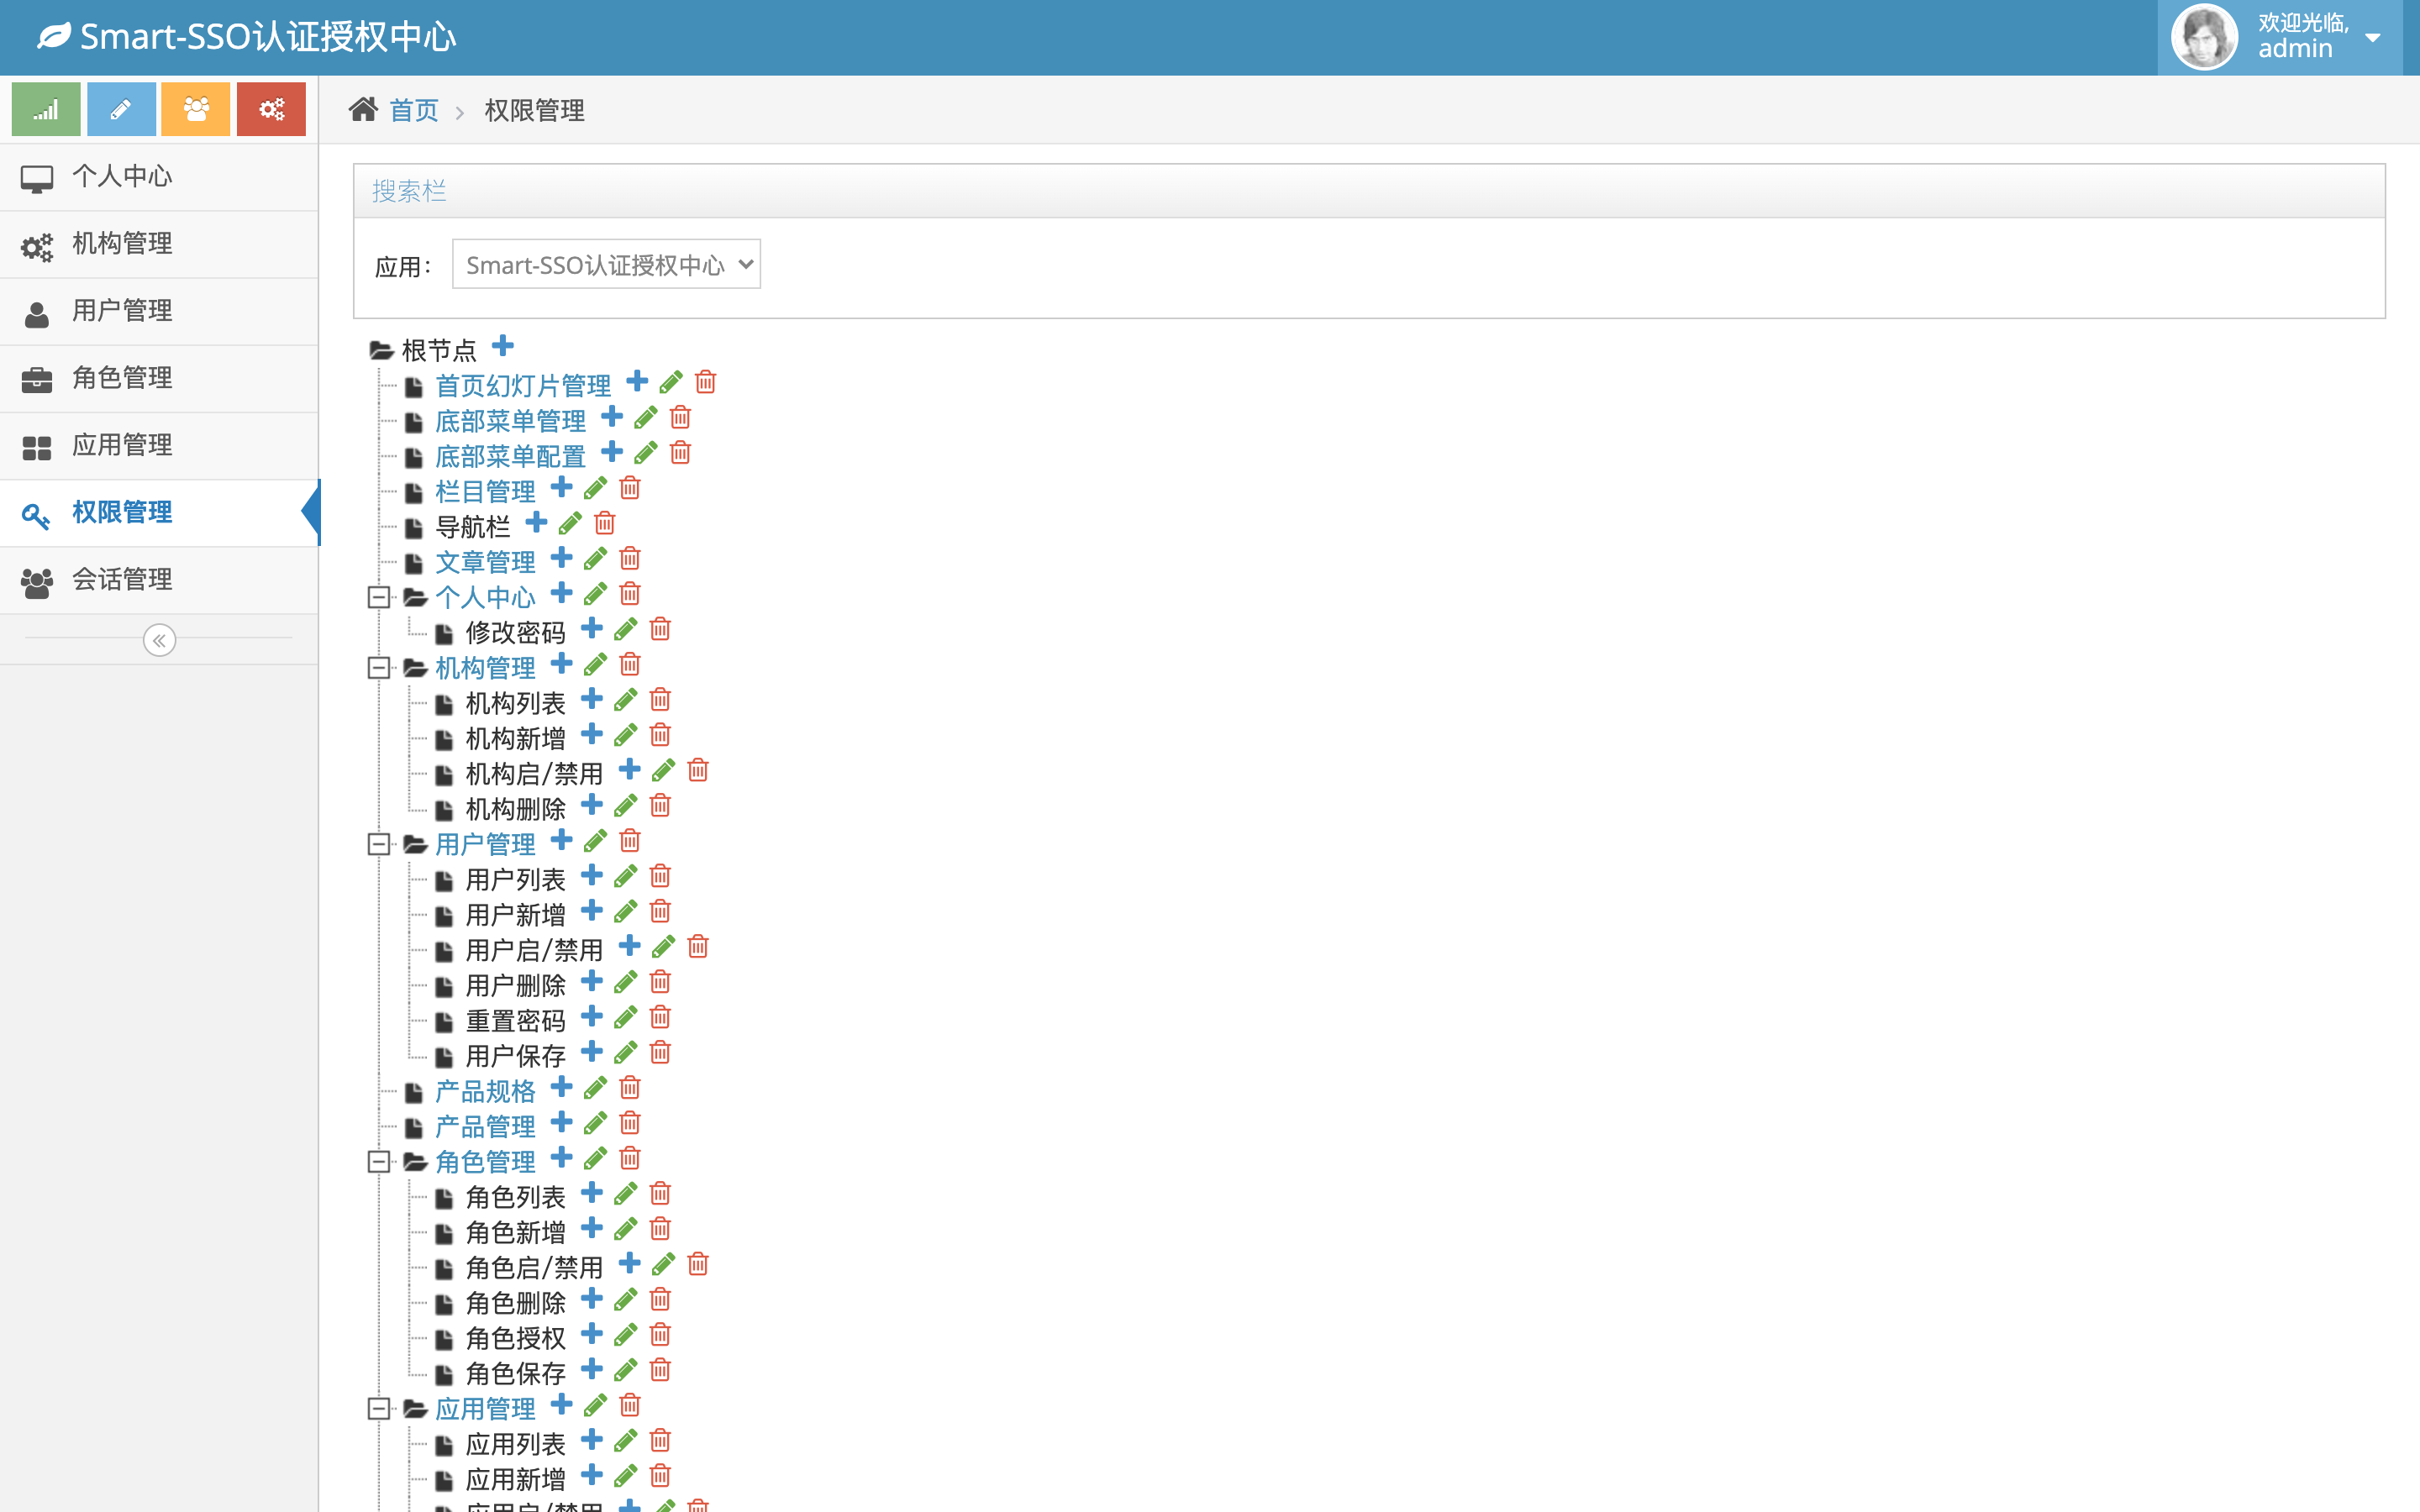
Task: Collapse the 机构管理 tree node
Action: [x=378, y=668]
